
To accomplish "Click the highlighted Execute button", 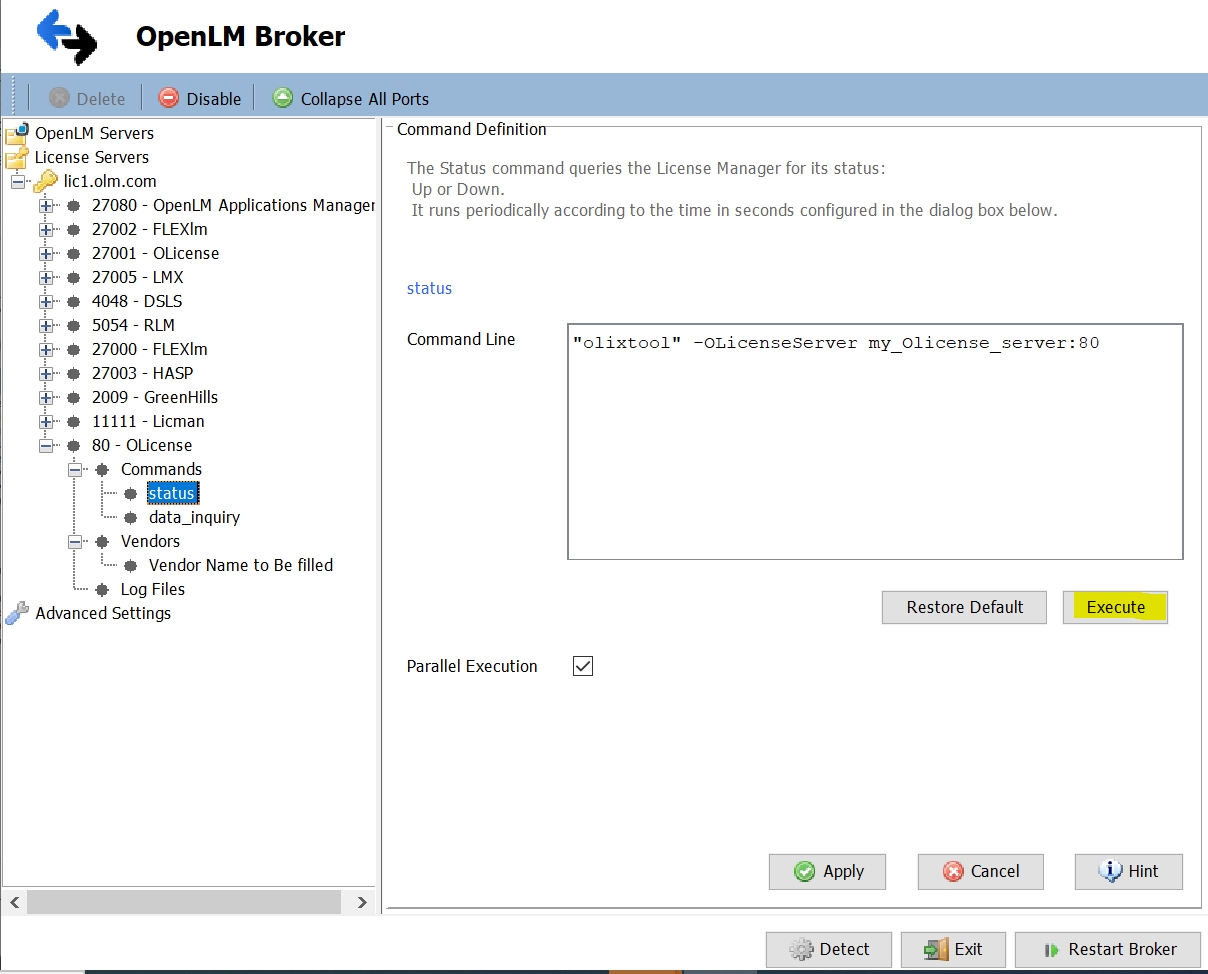I will [1114, 607].
